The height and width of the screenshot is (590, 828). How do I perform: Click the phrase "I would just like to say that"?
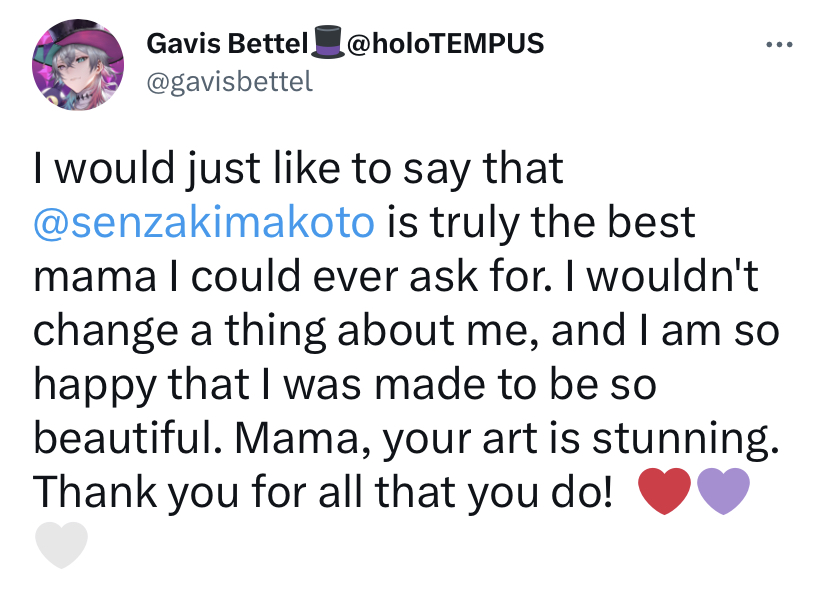point(298,169)
